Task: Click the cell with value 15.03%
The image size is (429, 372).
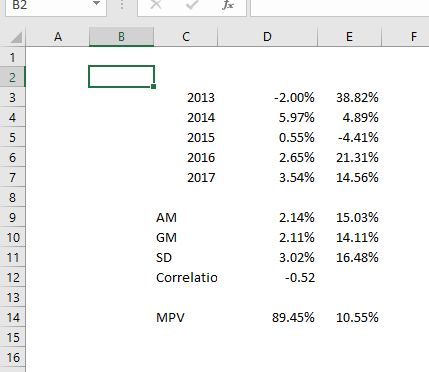Action: [x=349, y=217]
